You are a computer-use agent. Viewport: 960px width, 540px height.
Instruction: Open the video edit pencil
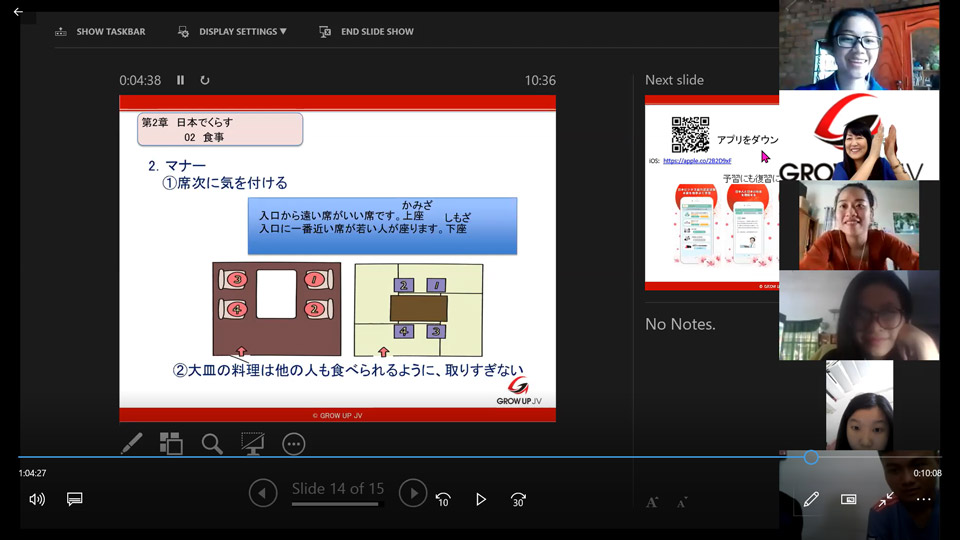[x=811, y=500]
